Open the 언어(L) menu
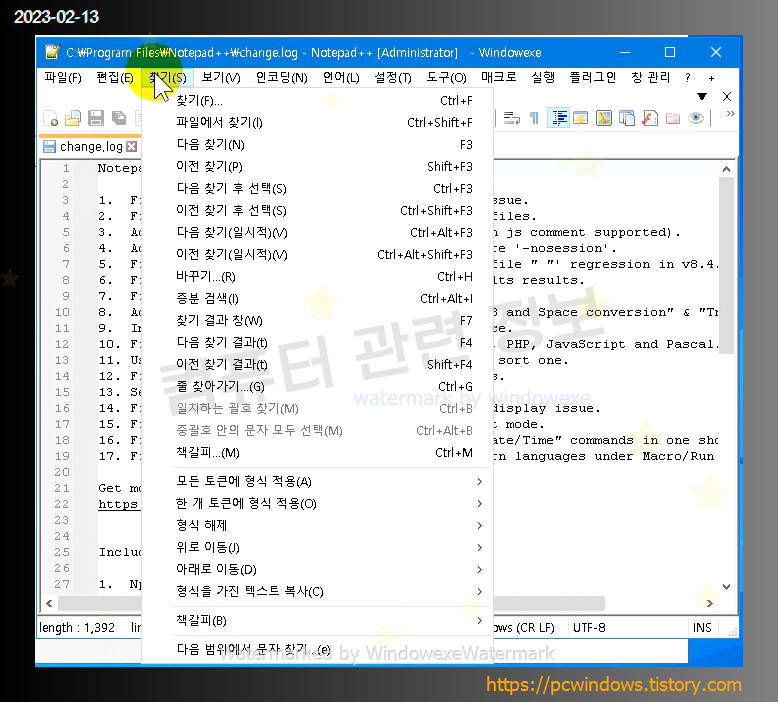This screenshot has height=702, width=778. pyautogui.click(x=341, y=77)
